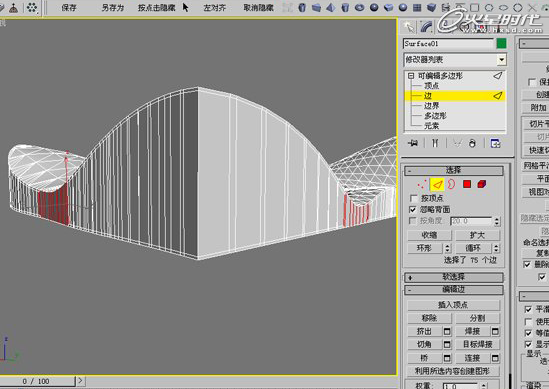Click the pin stack icon
The height and width of the screenshot is (389, 549).
point(414,143)
